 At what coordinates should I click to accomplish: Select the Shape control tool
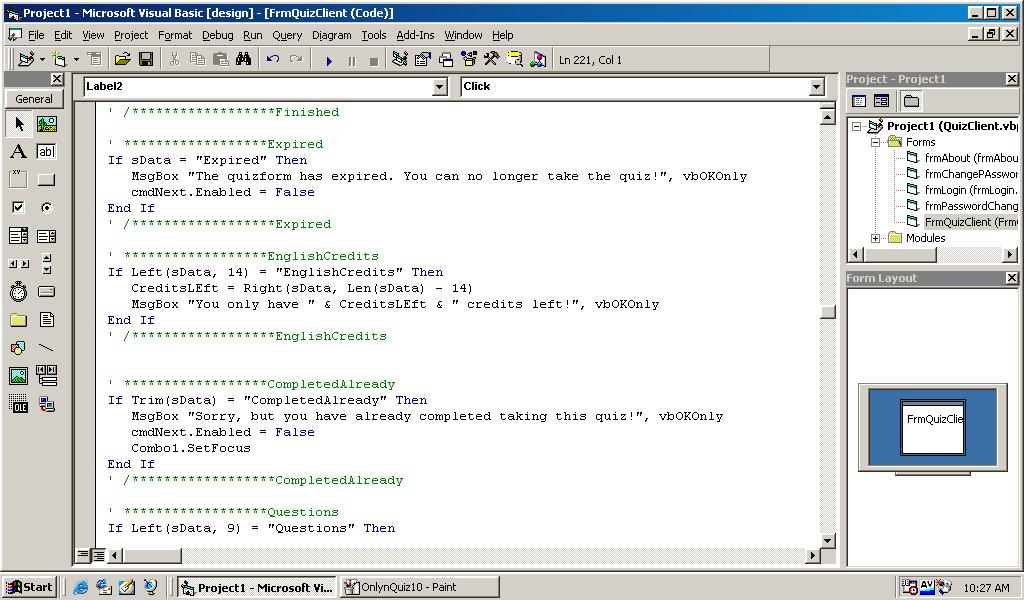[19, 348]
